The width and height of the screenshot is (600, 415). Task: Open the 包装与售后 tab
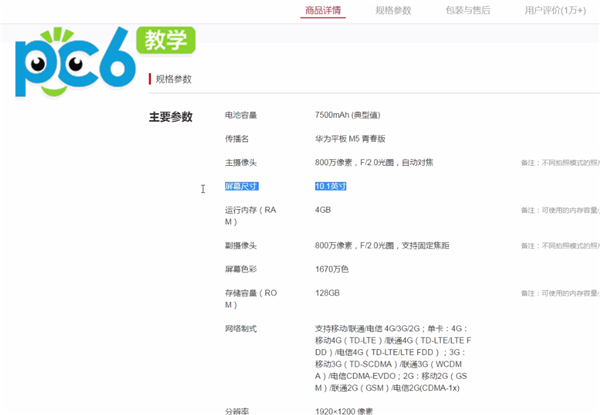point(468,10)
